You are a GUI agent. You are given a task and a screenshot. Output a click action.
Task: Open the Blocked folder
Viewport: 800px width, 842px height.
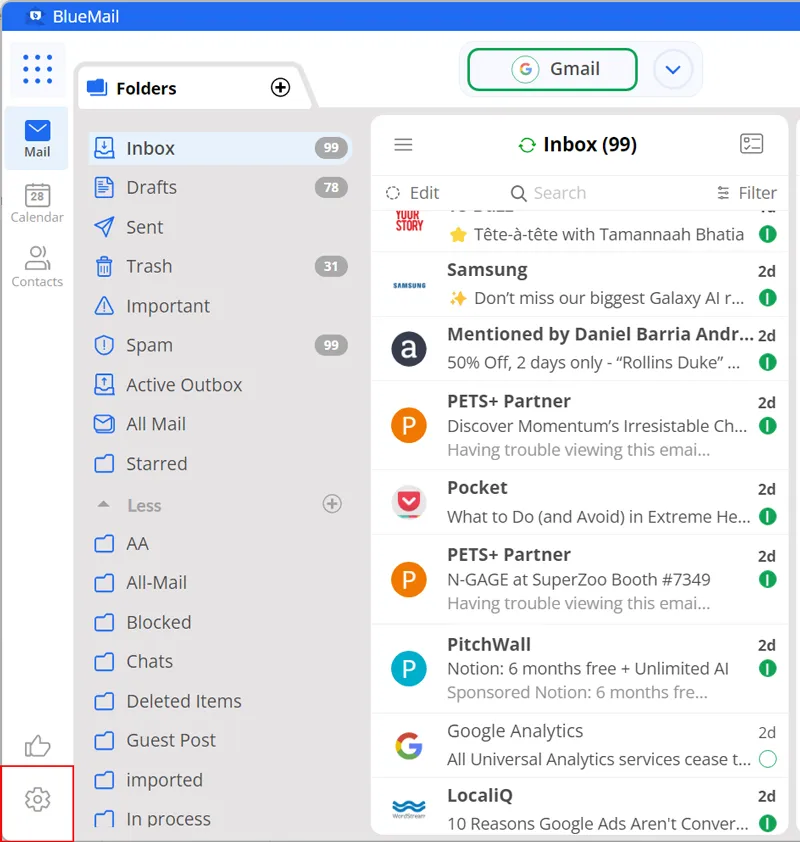tap(220, 622)
